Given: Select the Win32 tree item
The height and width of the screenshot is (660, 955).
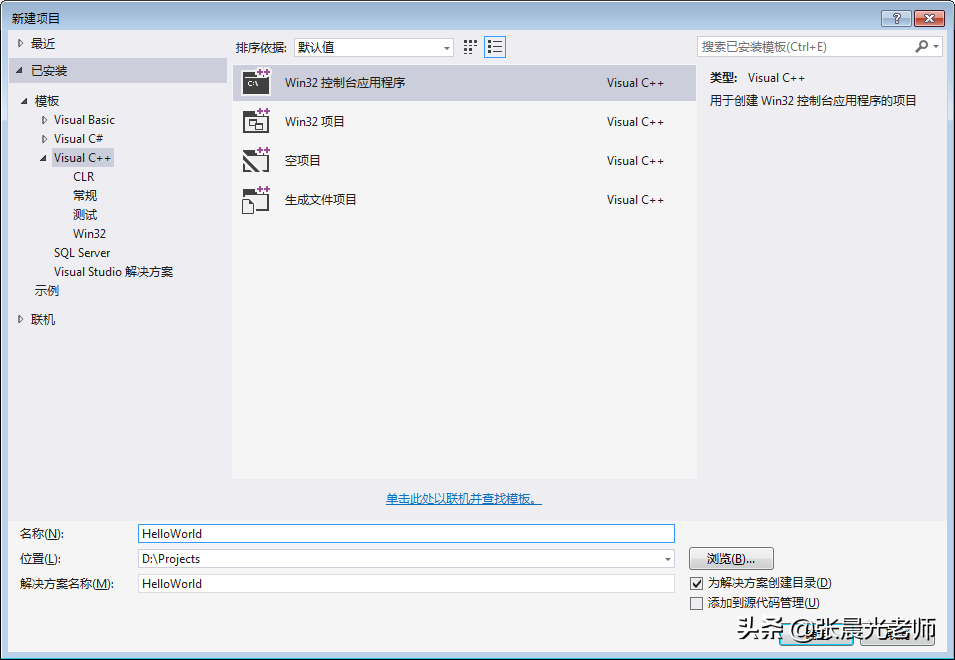Looking at the screenshot, I should [x=89, y=233].
